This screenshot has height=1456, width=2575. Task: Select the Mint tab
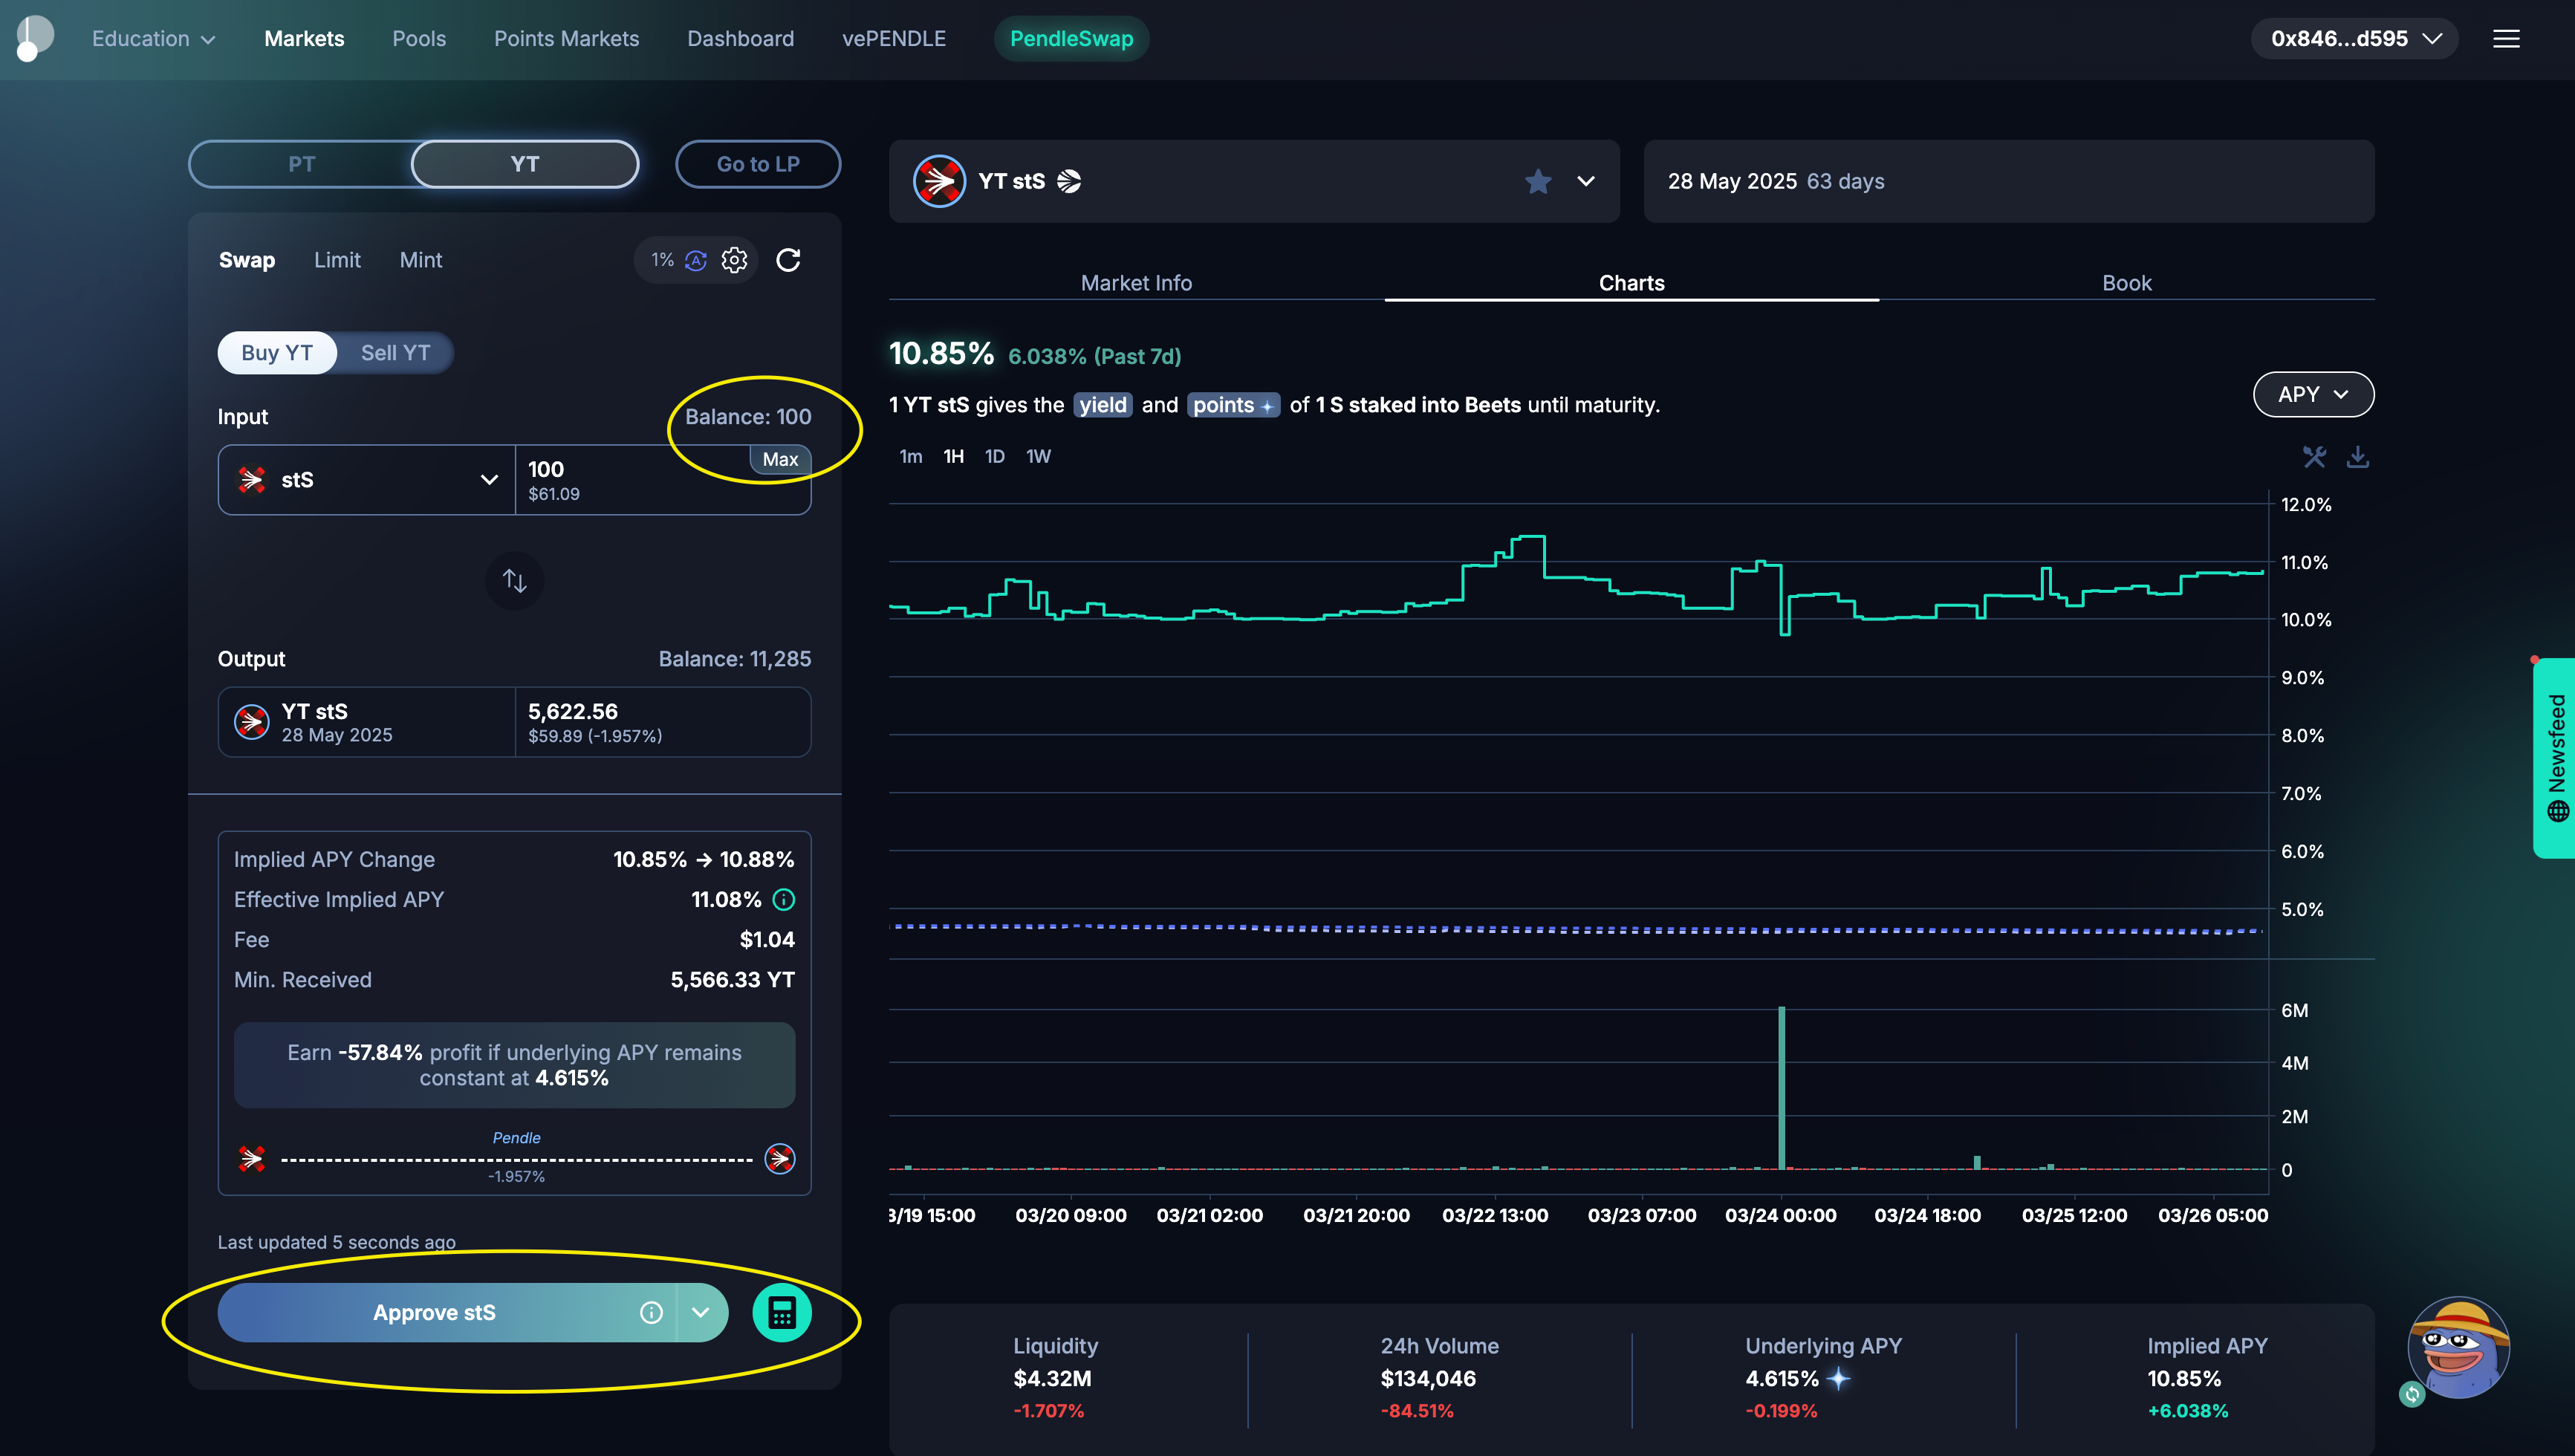click(421, 260)
